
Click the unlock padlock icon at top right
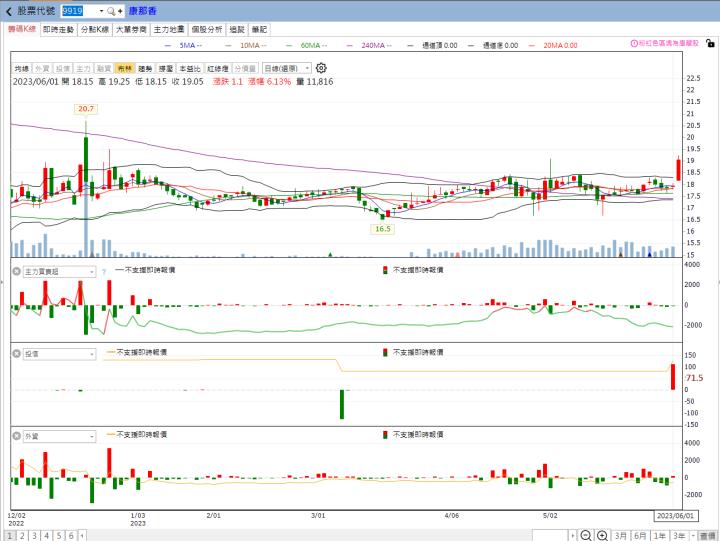click(x=710, y=44)
